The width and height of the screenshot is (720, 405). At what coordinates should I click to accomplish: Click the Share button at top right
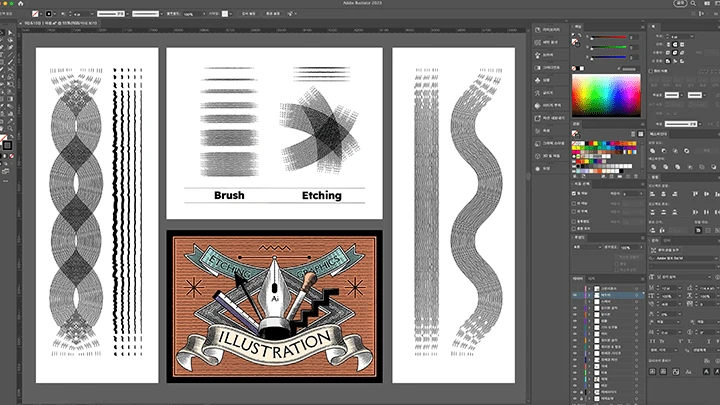point(680,3)
